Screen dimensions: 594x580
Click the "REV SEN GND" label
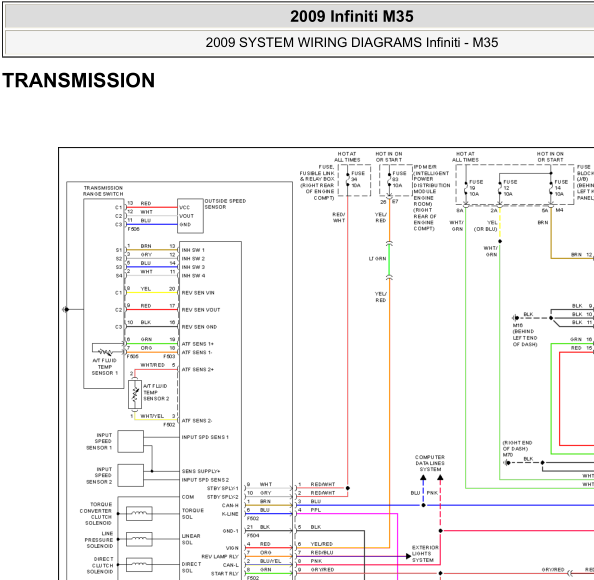click(199, 327)
